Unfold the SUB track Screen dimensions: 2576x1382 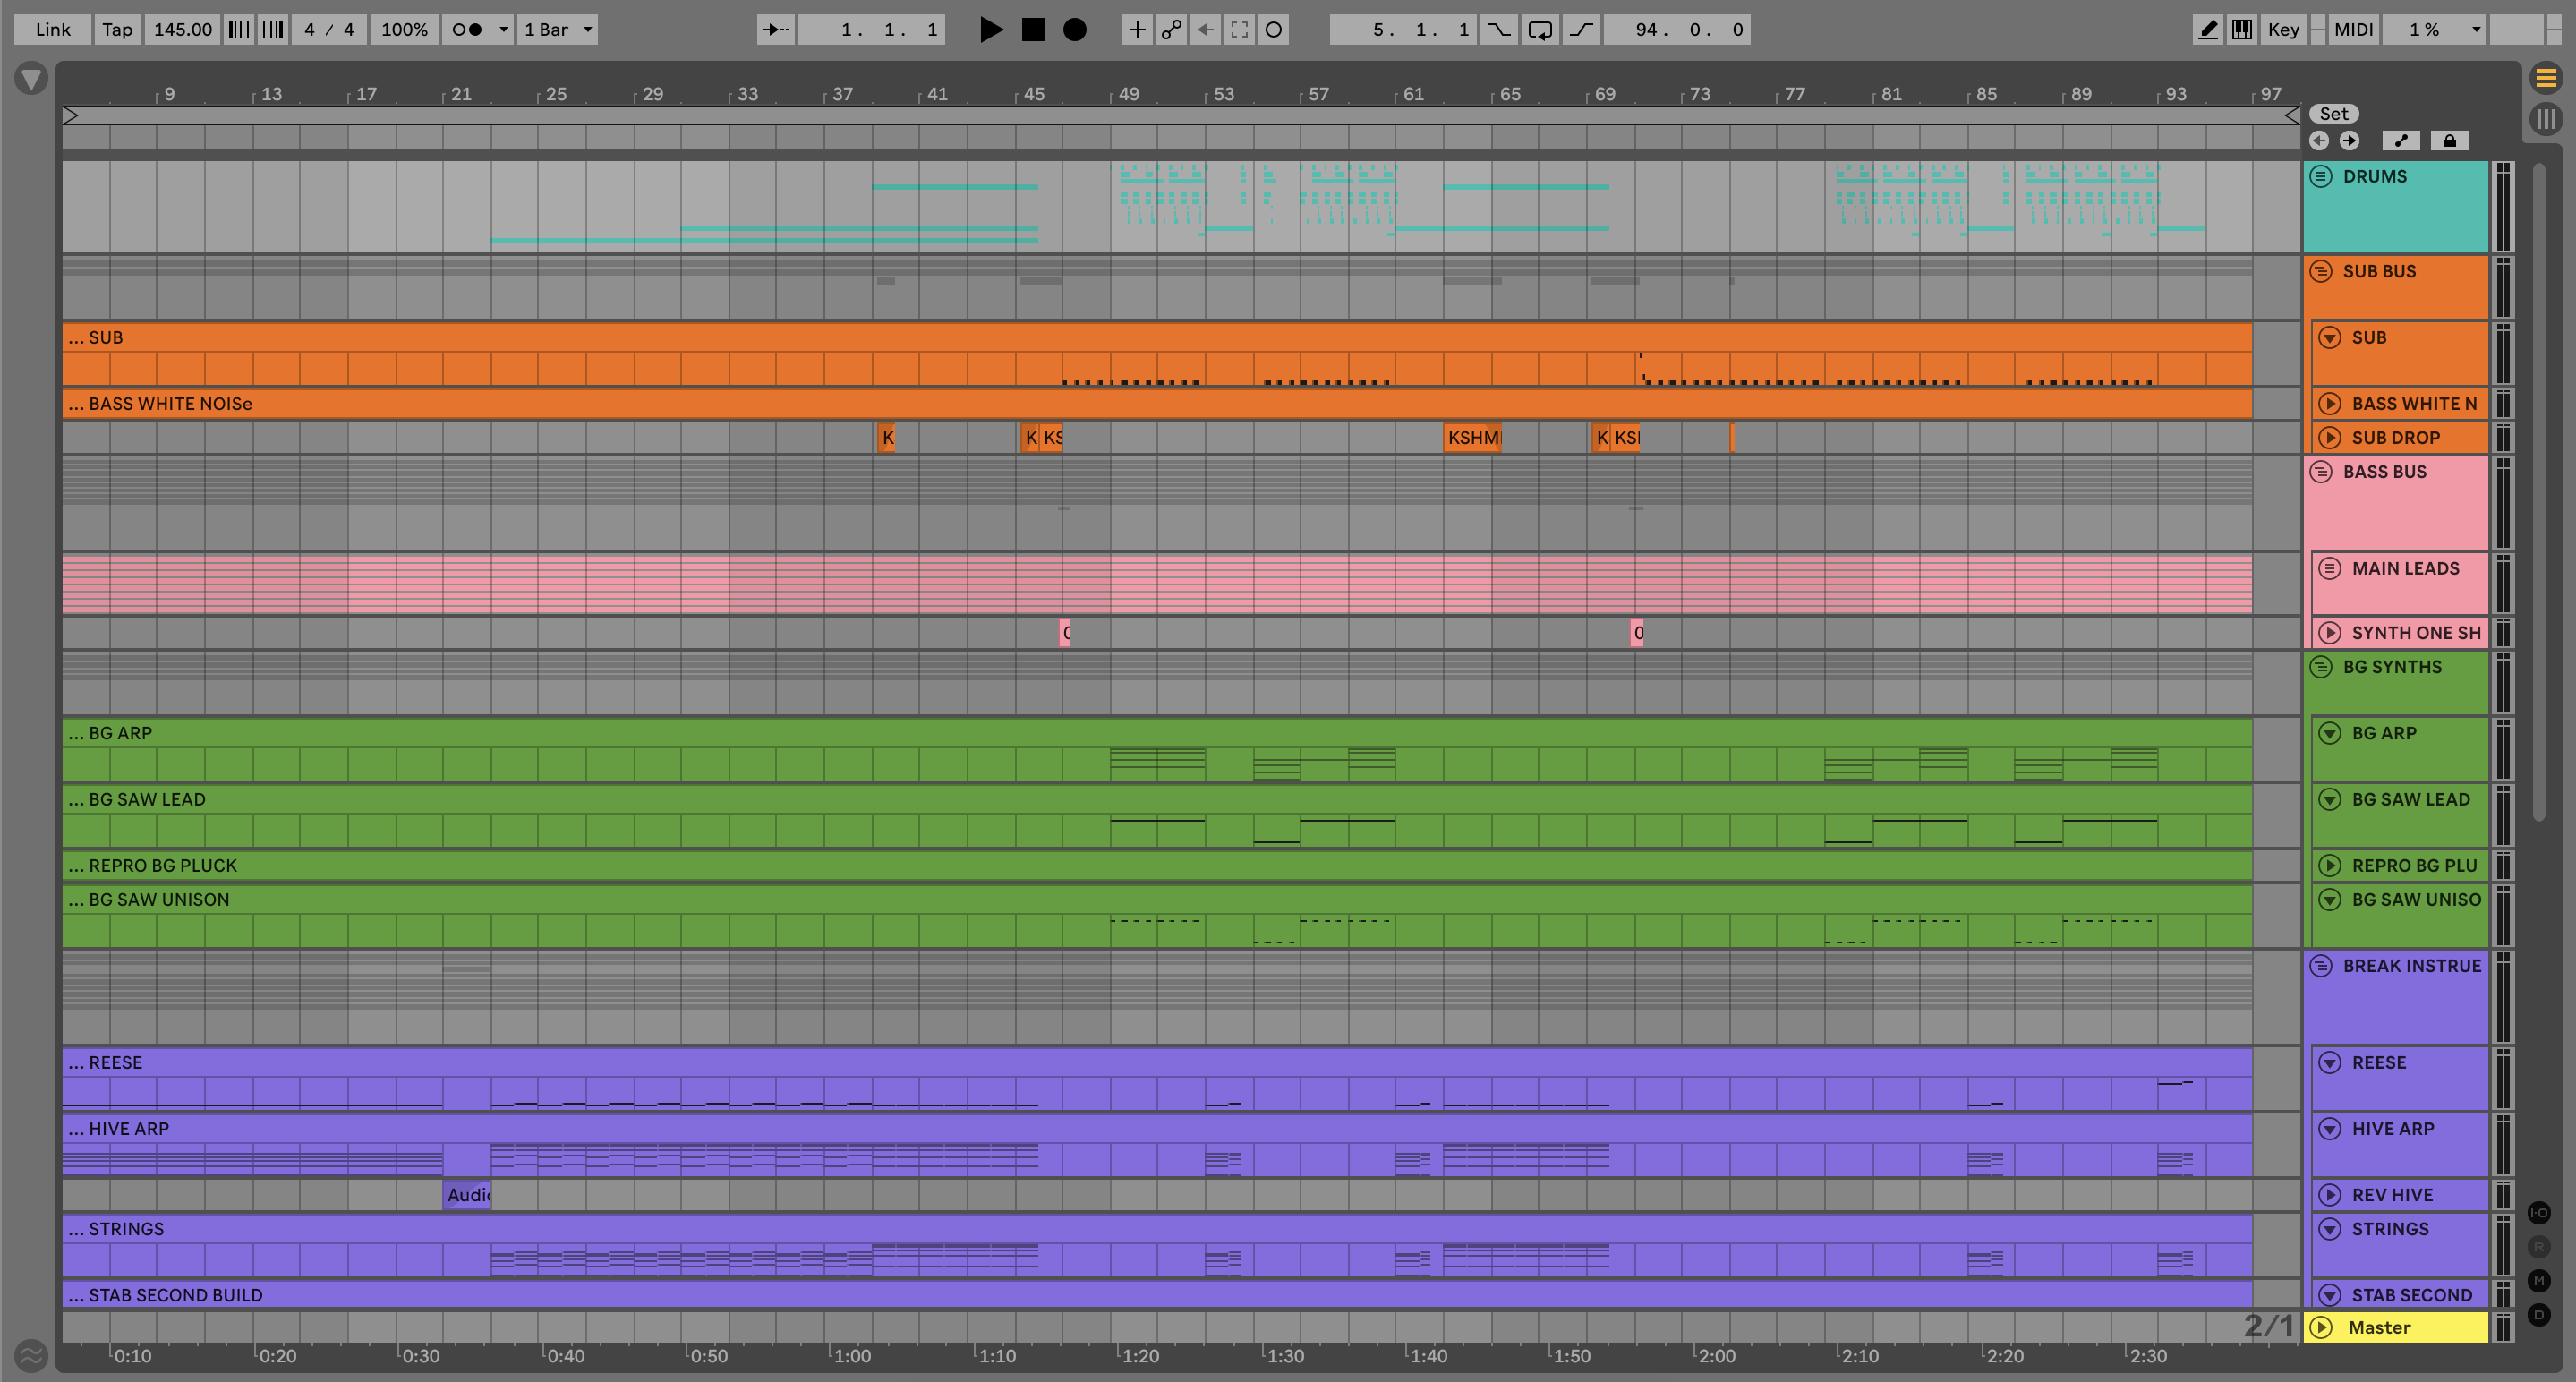(2330, 338)
